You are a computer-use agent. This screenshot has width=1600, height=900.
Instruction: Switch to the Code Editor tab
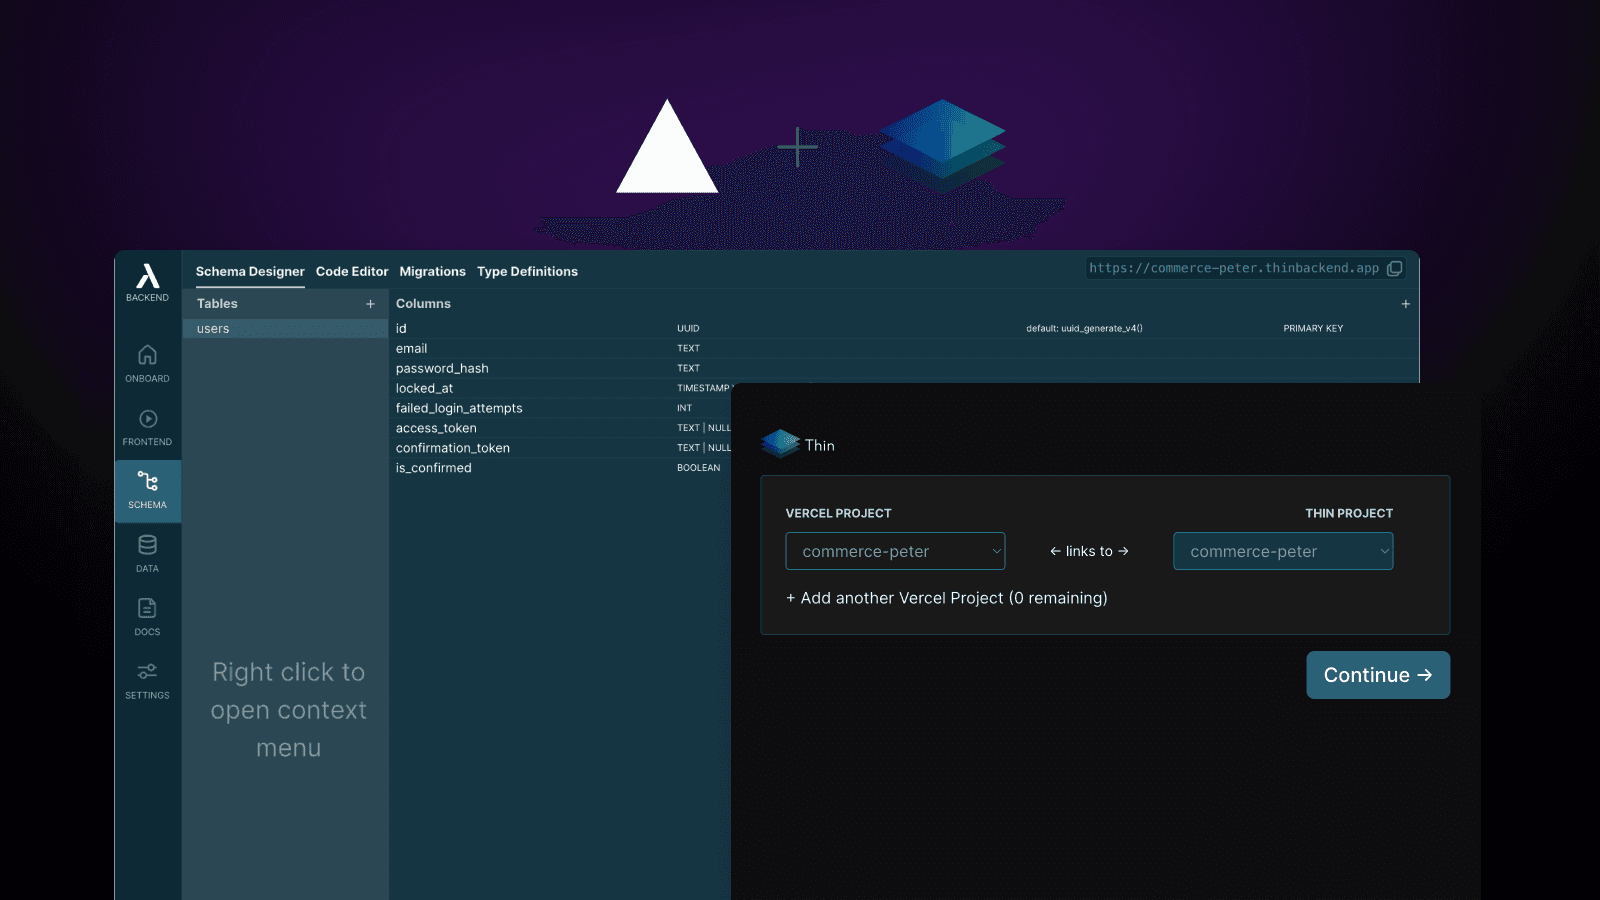(352, 272)
